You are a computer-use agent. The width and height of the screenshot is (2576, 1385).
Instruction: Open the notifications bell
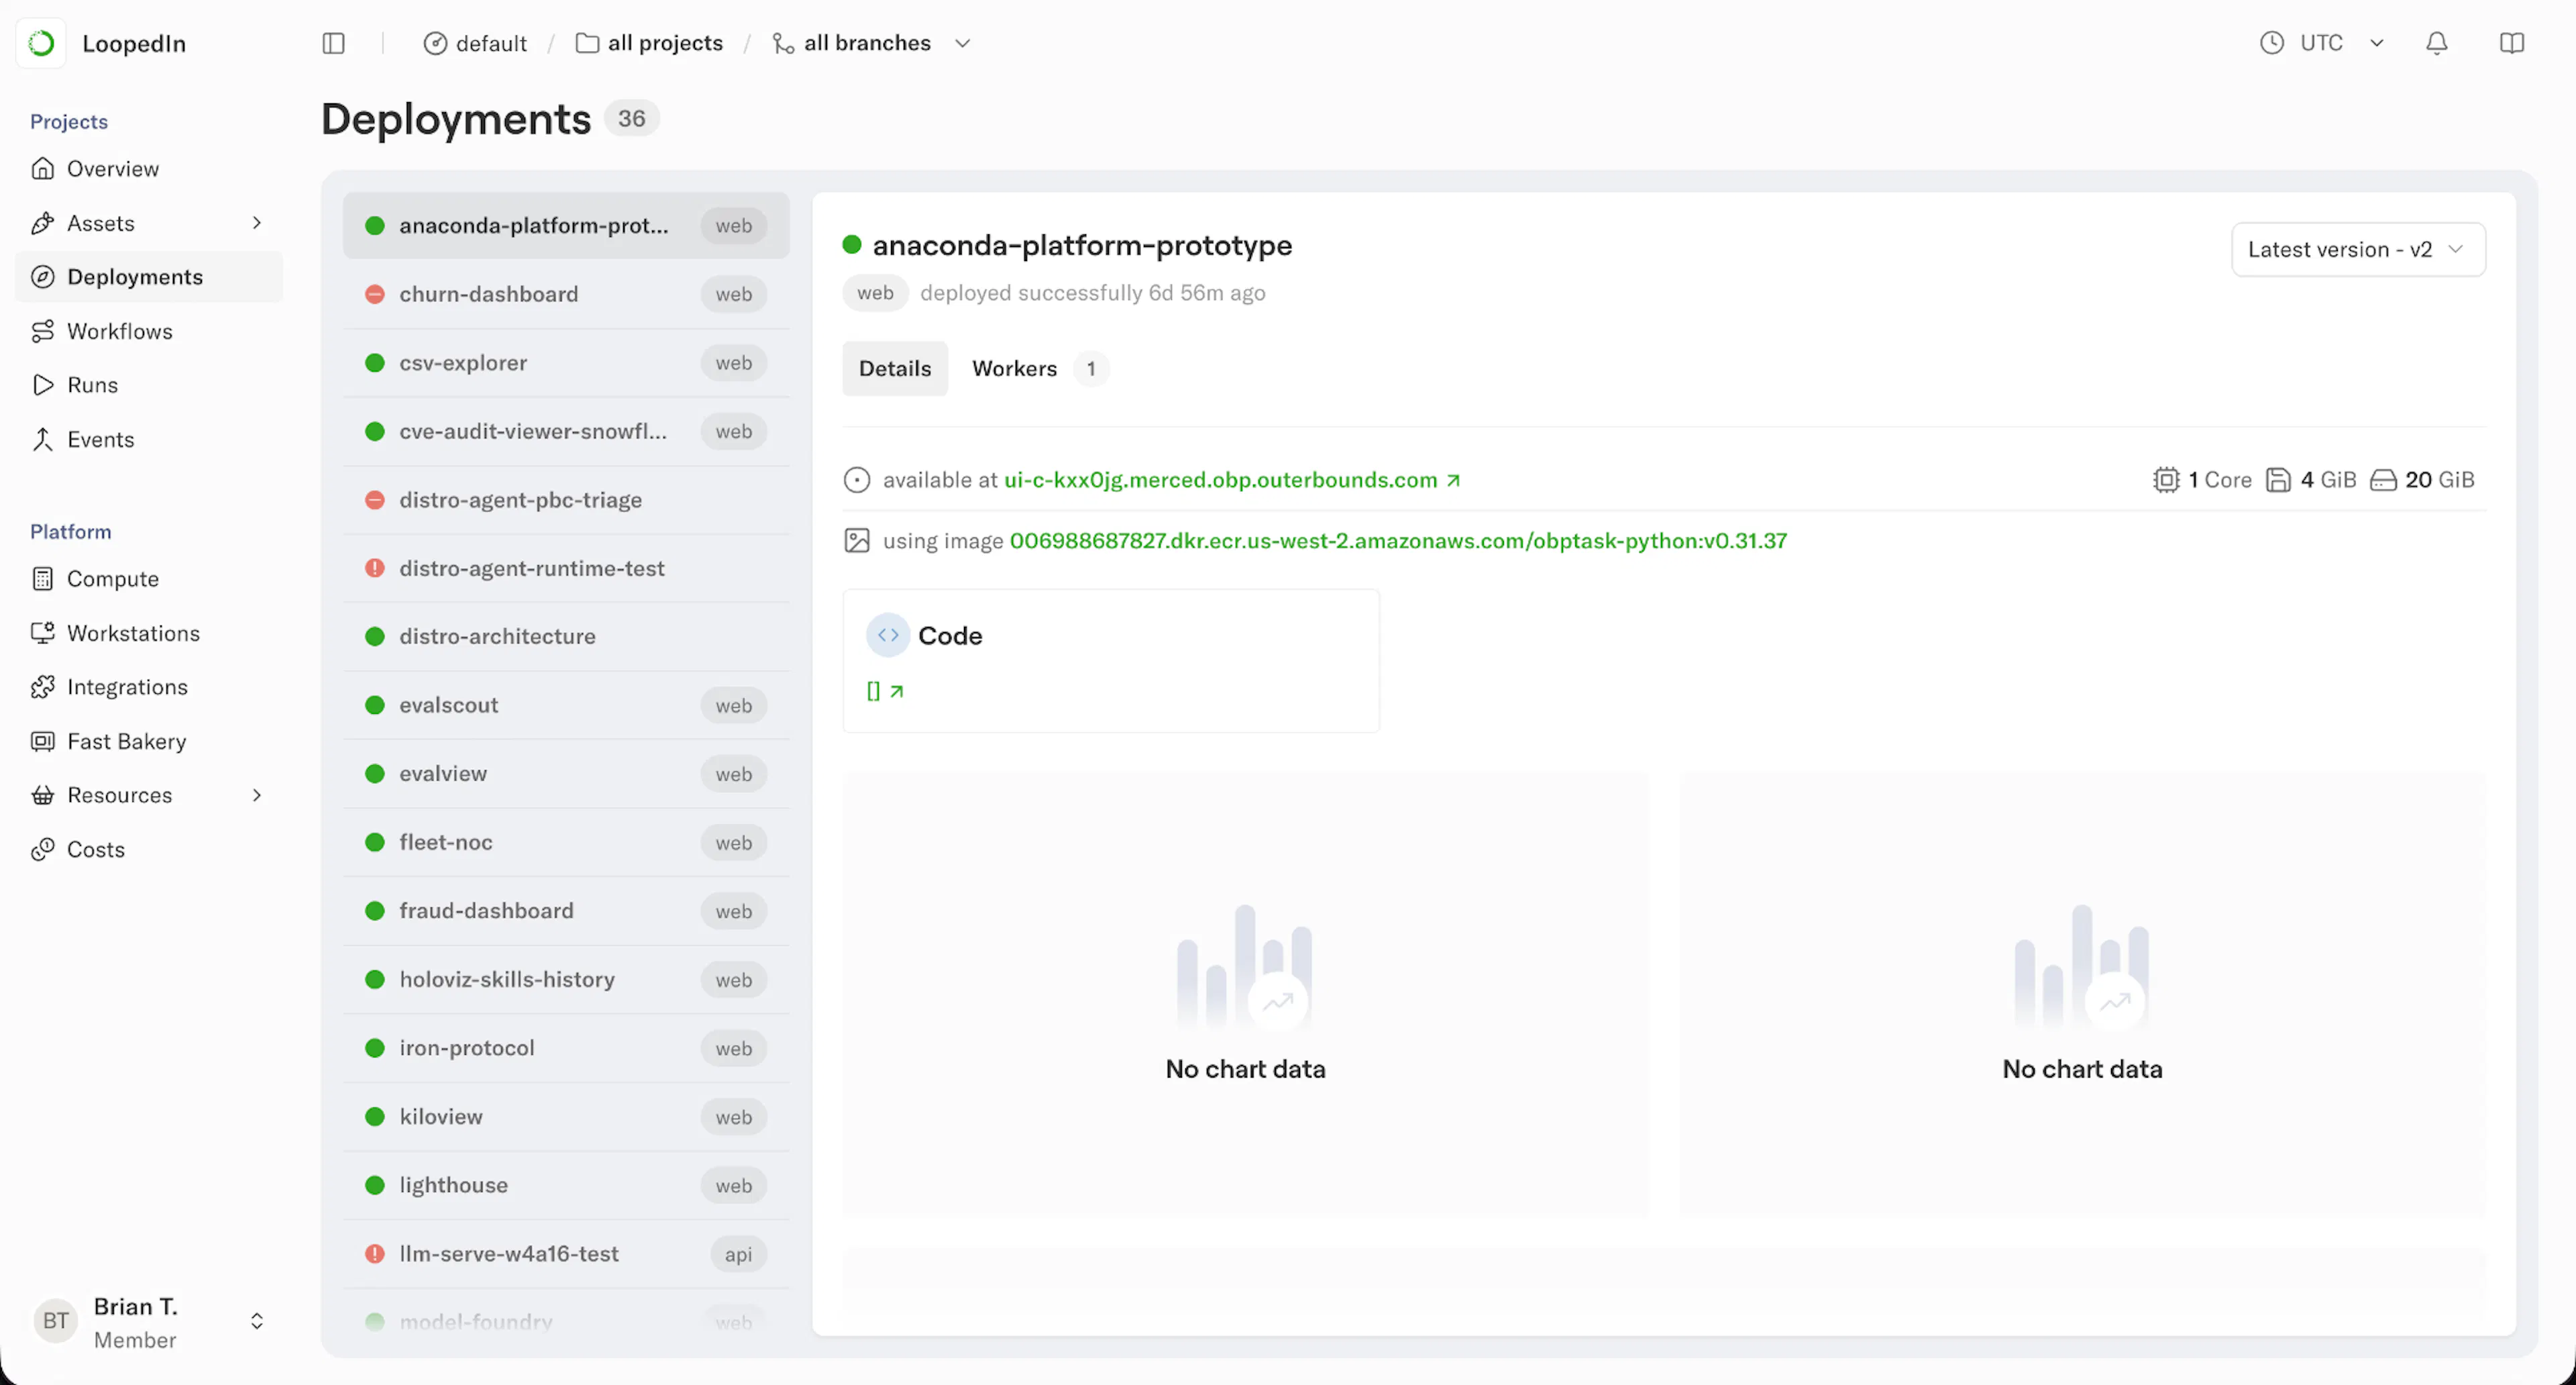(2436, 43)
